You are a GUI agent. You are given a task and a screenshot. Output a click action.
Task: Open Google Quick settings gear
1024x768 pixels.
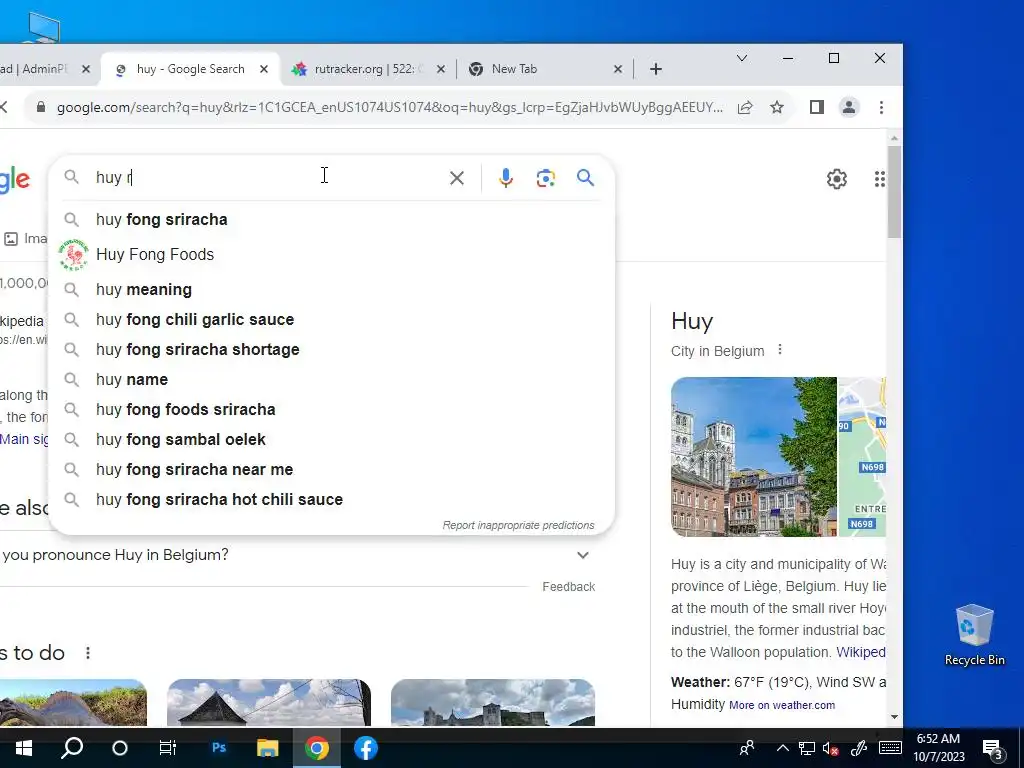[x=837, y=179]
